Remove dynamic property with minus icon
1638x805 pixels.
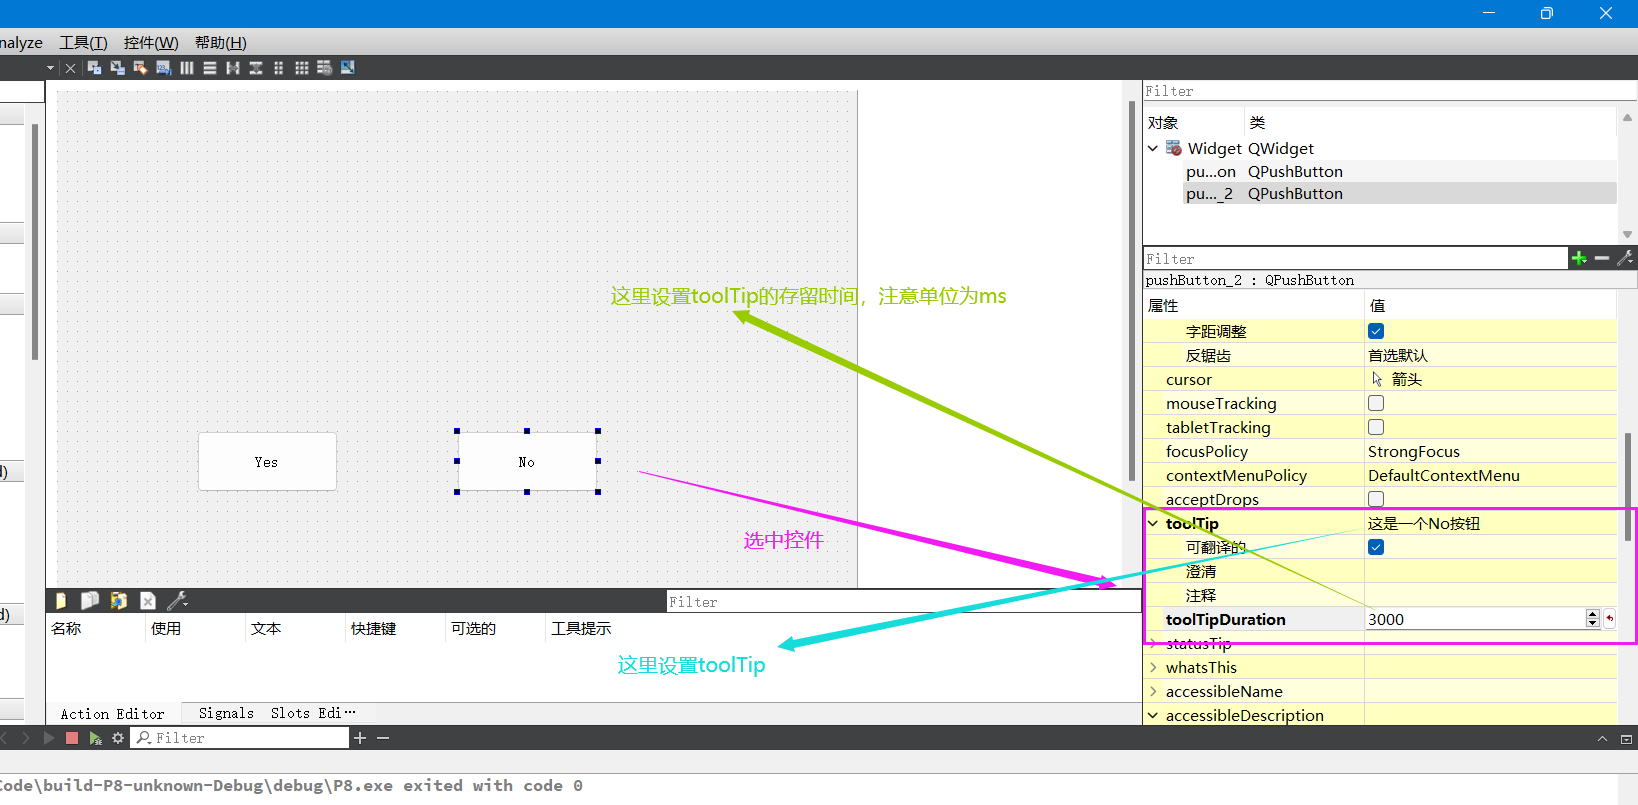(1602, 258)
